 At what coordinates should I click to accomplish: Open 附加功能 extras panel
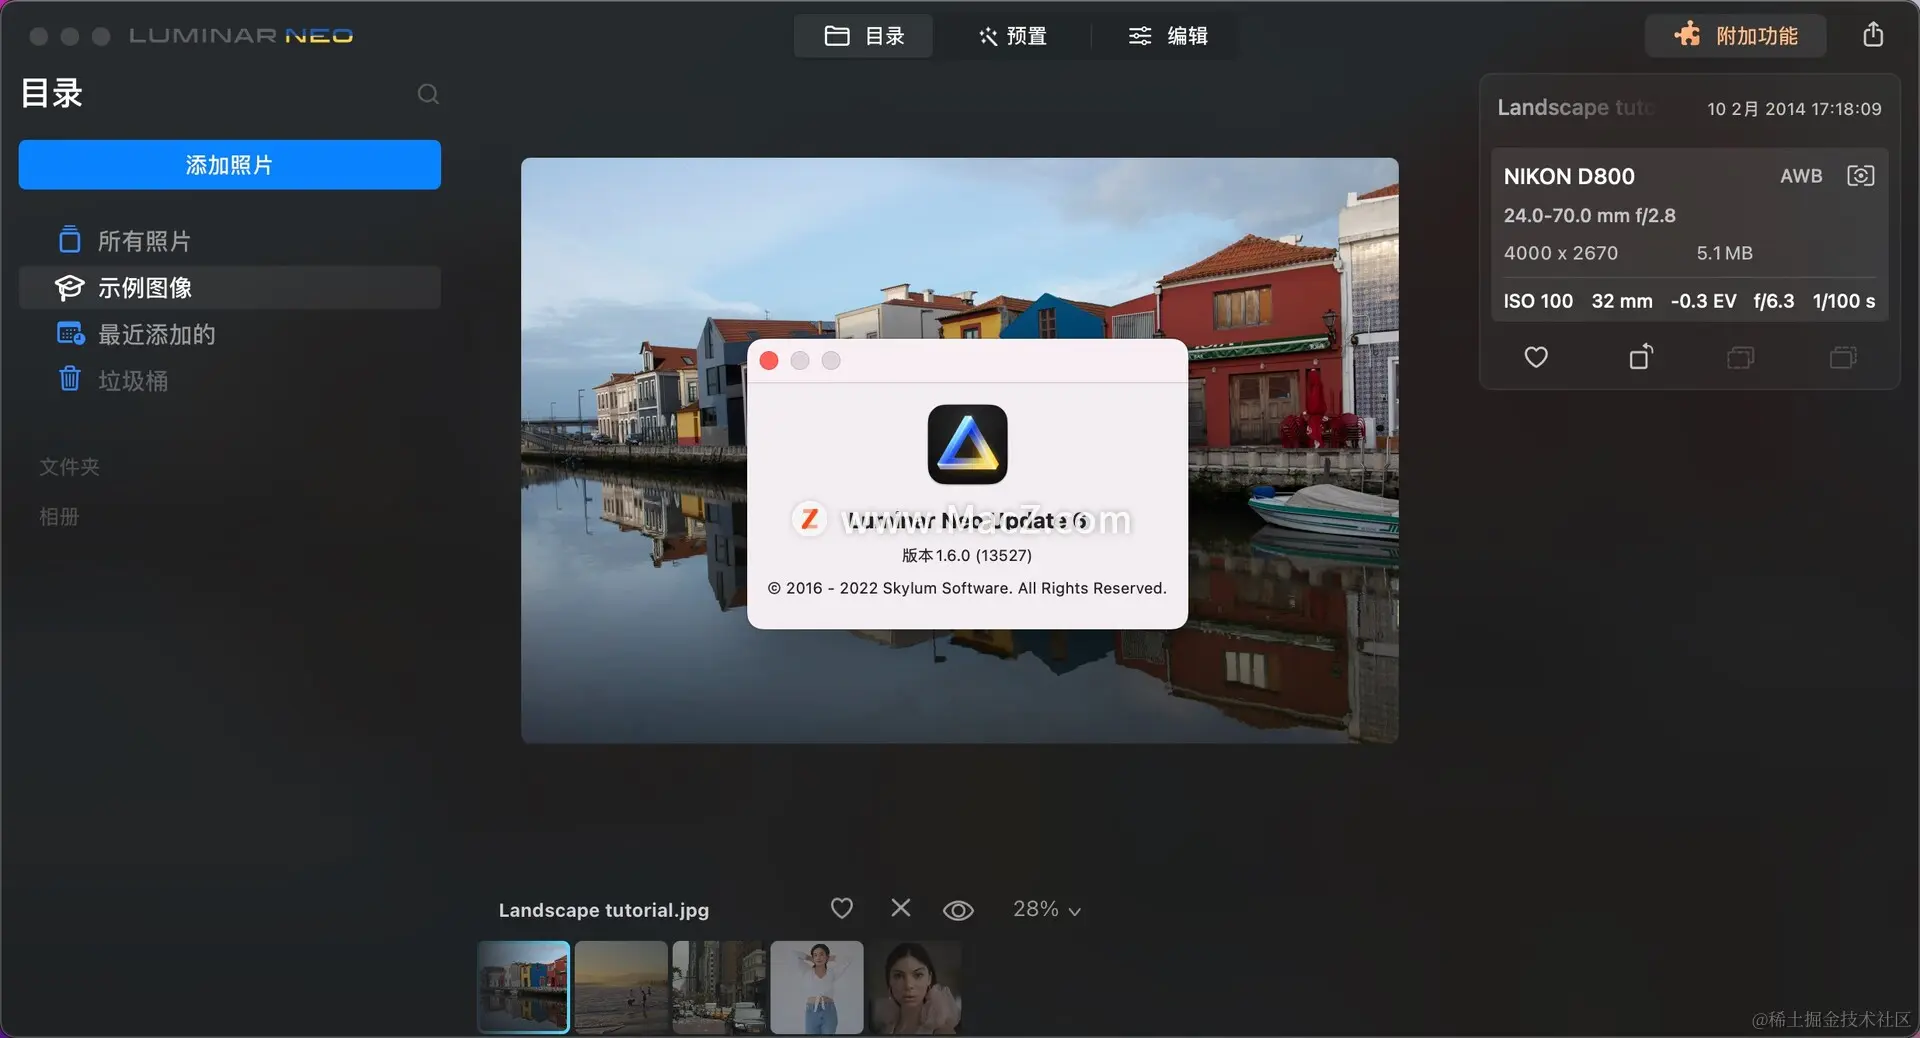coord(1736,35)
